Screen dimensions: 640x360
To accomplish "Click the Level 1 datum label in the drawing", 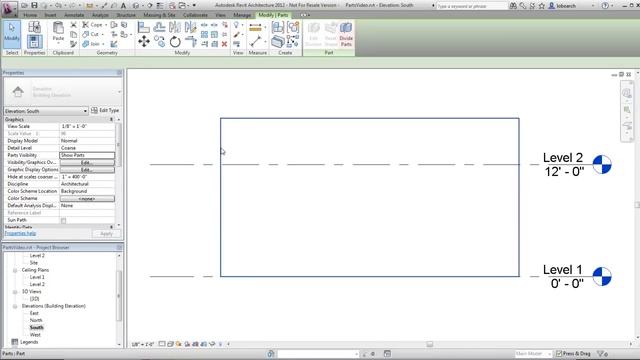I will pos(562,269).
